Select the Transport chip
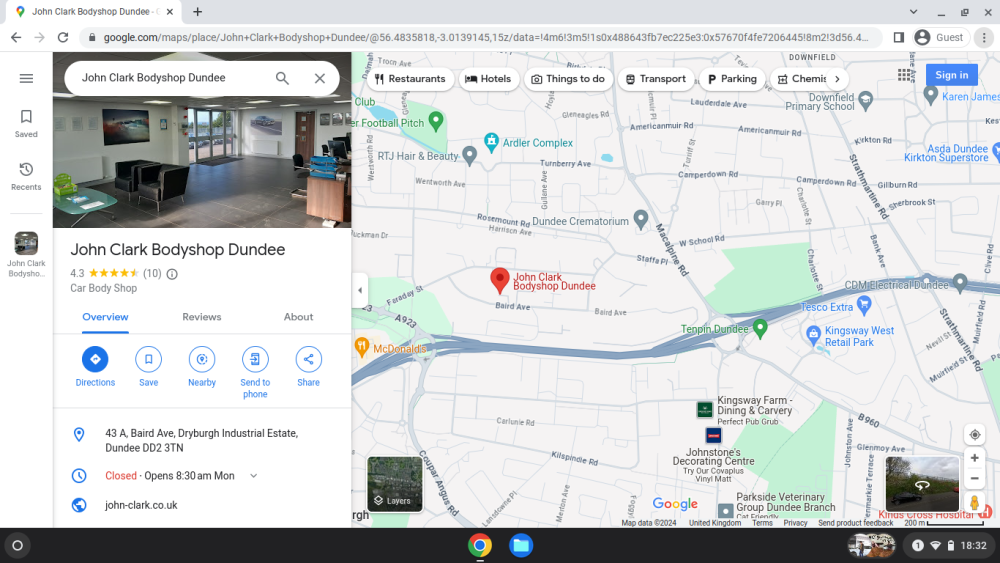Screen dimensions: 1000x563 (x=656, y=79)
